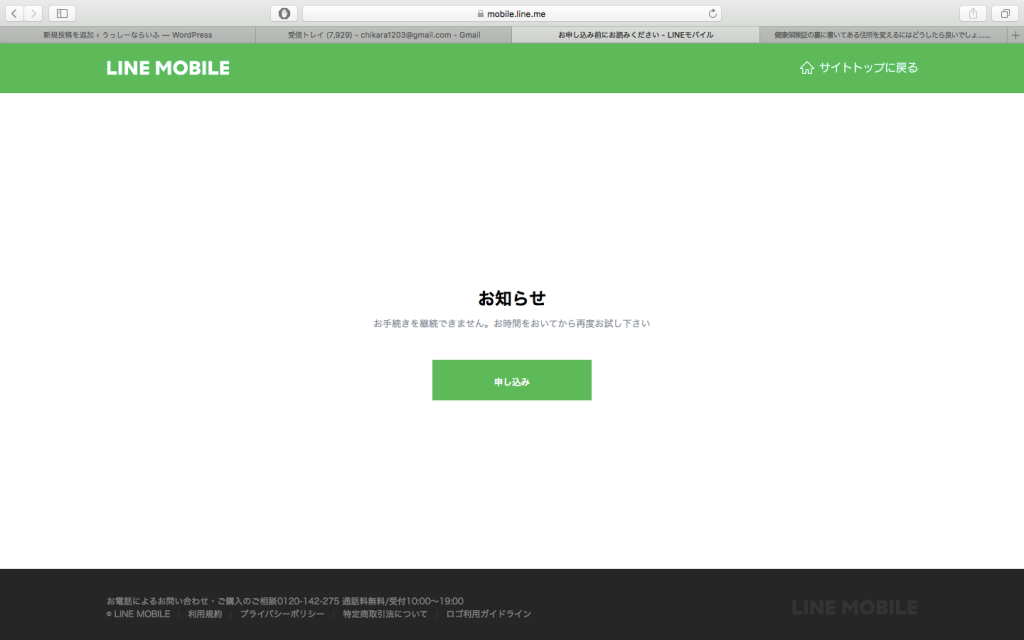1024x640 pixels.
Task: Open the 特定商取引法について footer link
Action: (x=385, y=614)
